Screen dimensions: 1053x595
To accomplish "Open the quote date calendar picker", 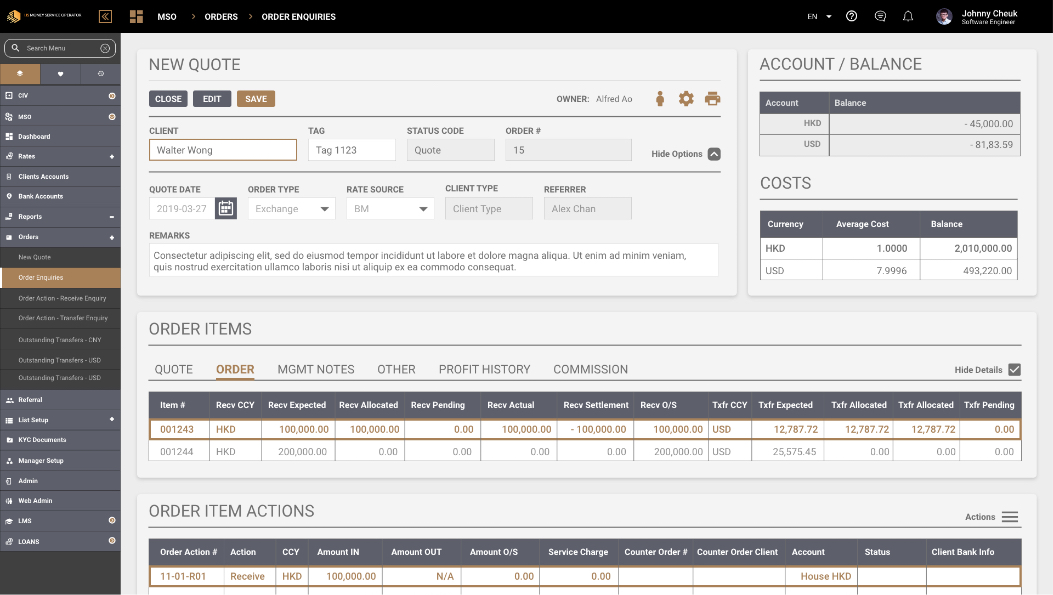I will click(x=226, y=208).
